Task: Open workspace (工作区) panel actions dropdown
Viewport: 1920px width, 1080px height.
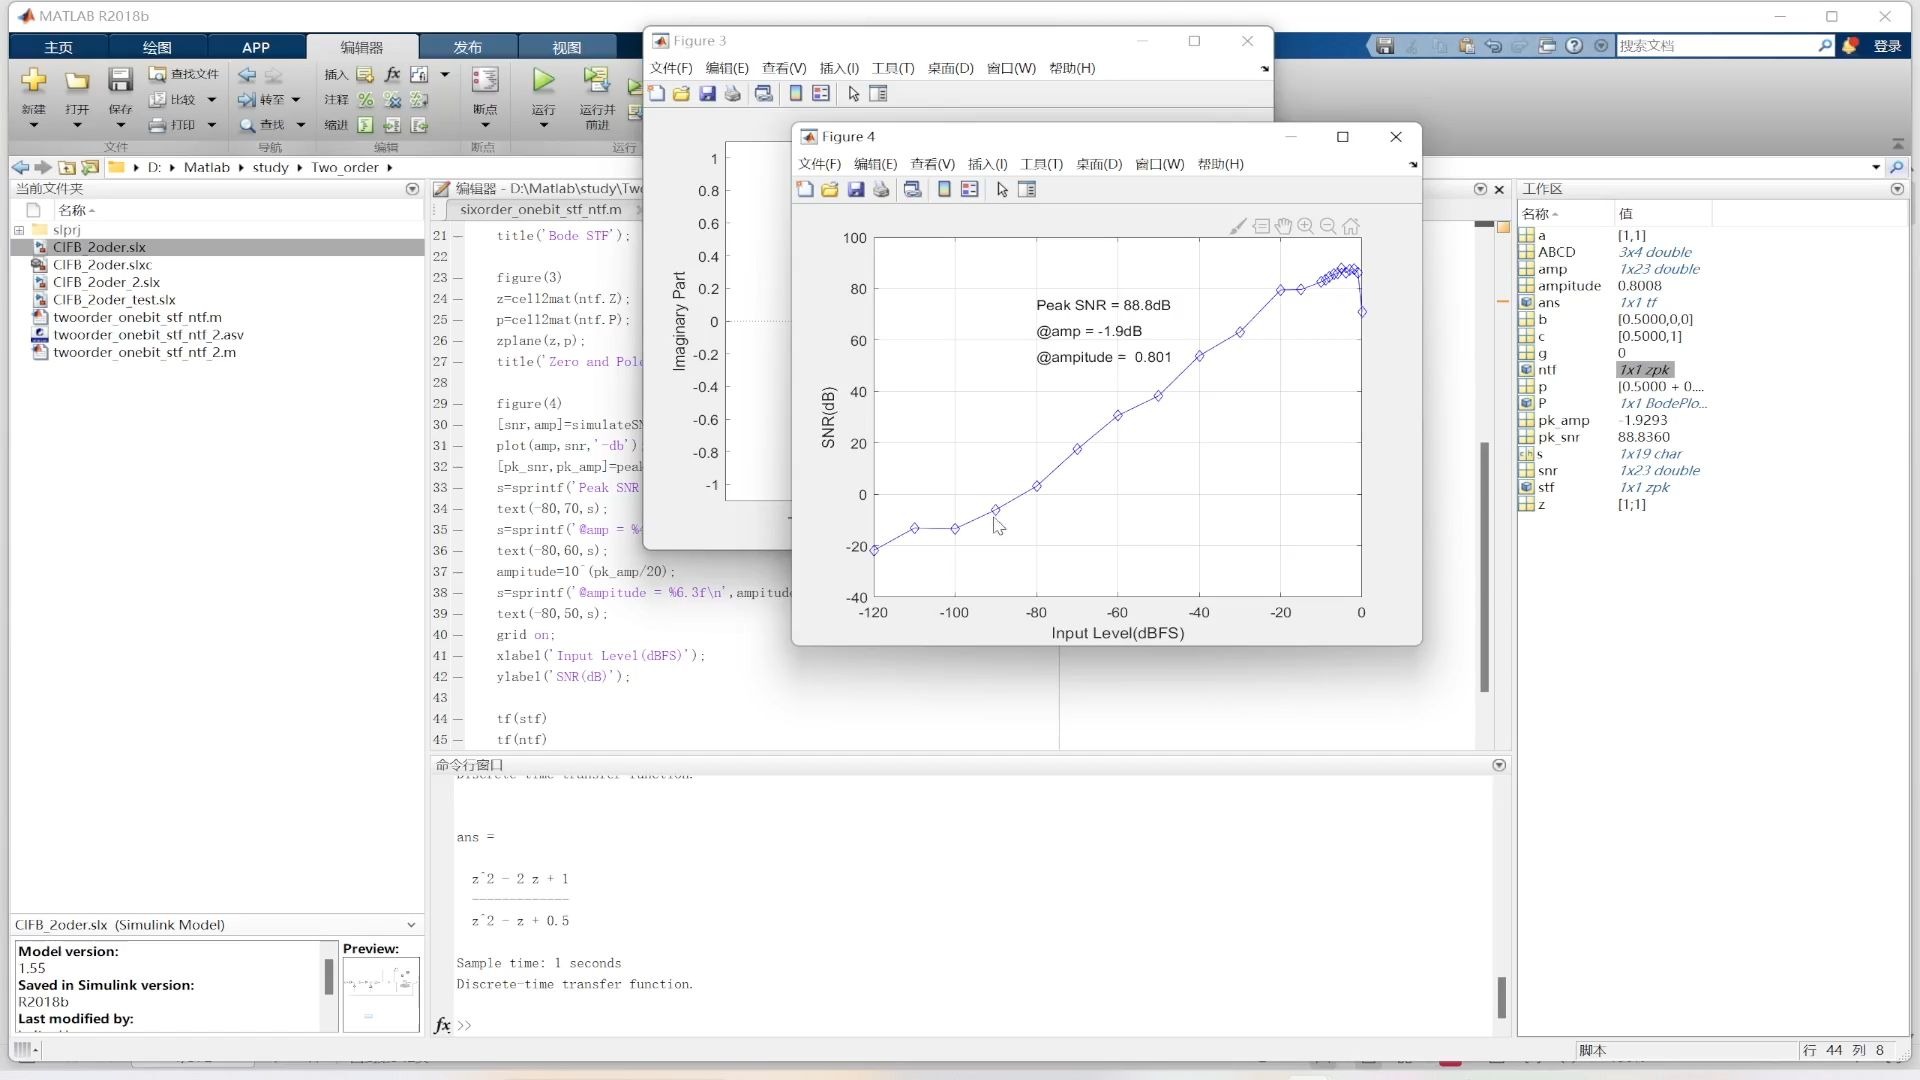Action: click(1897, 189)
